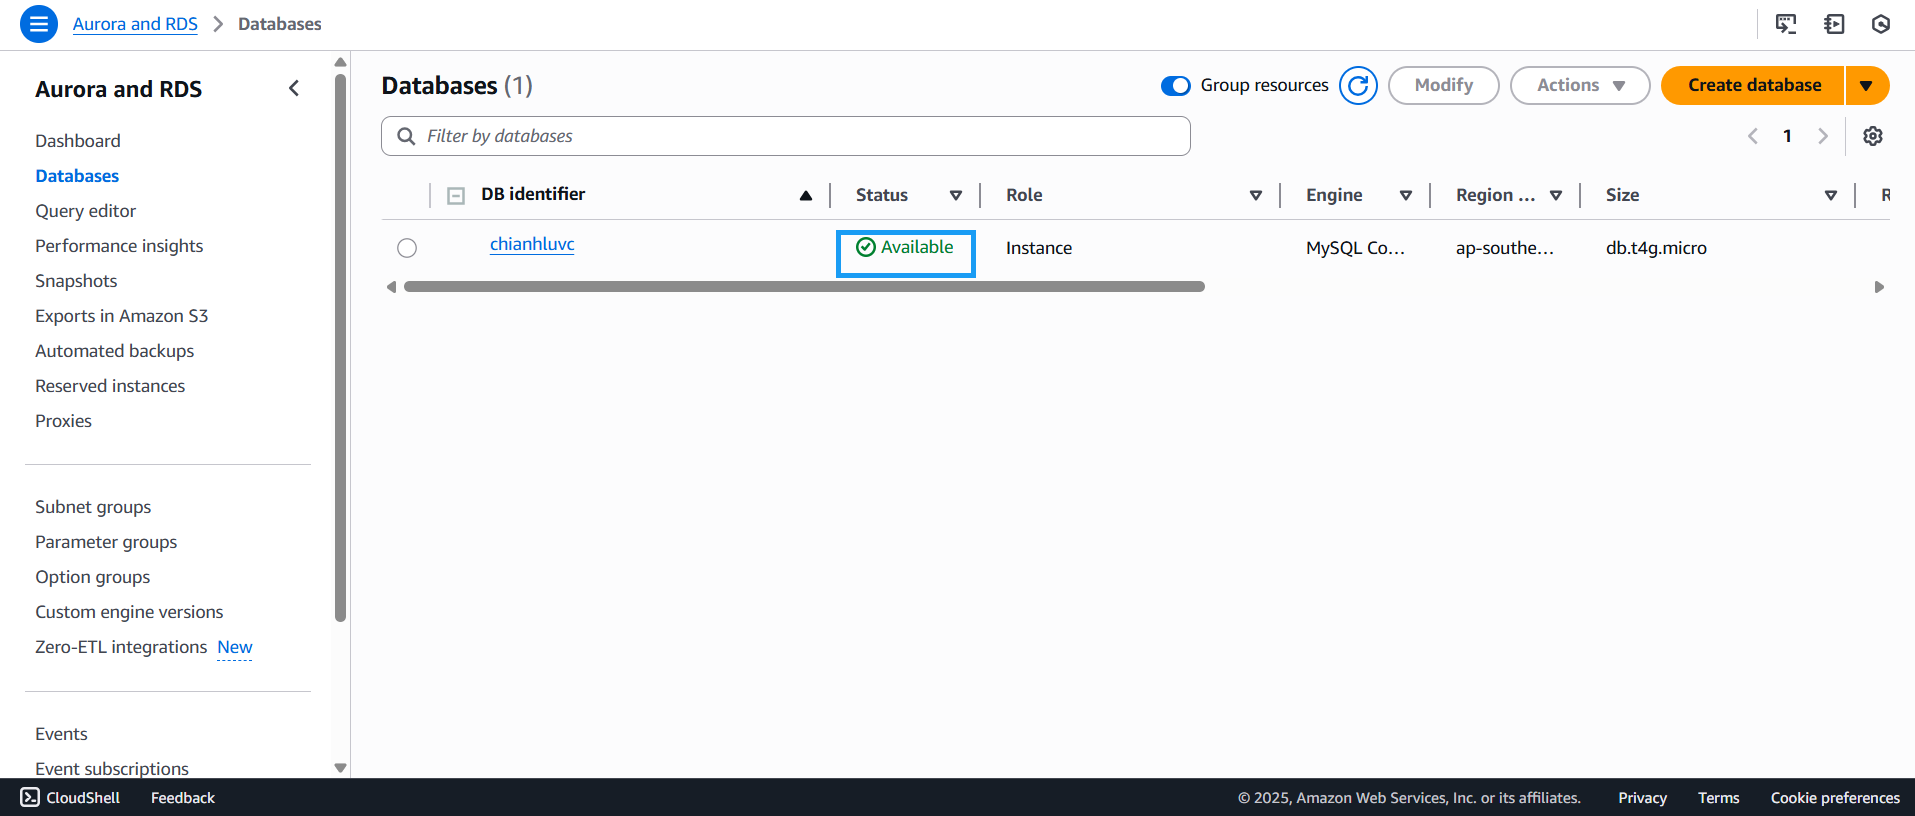
Task: Click the Instance role cell
Action: click(1039, 248)
